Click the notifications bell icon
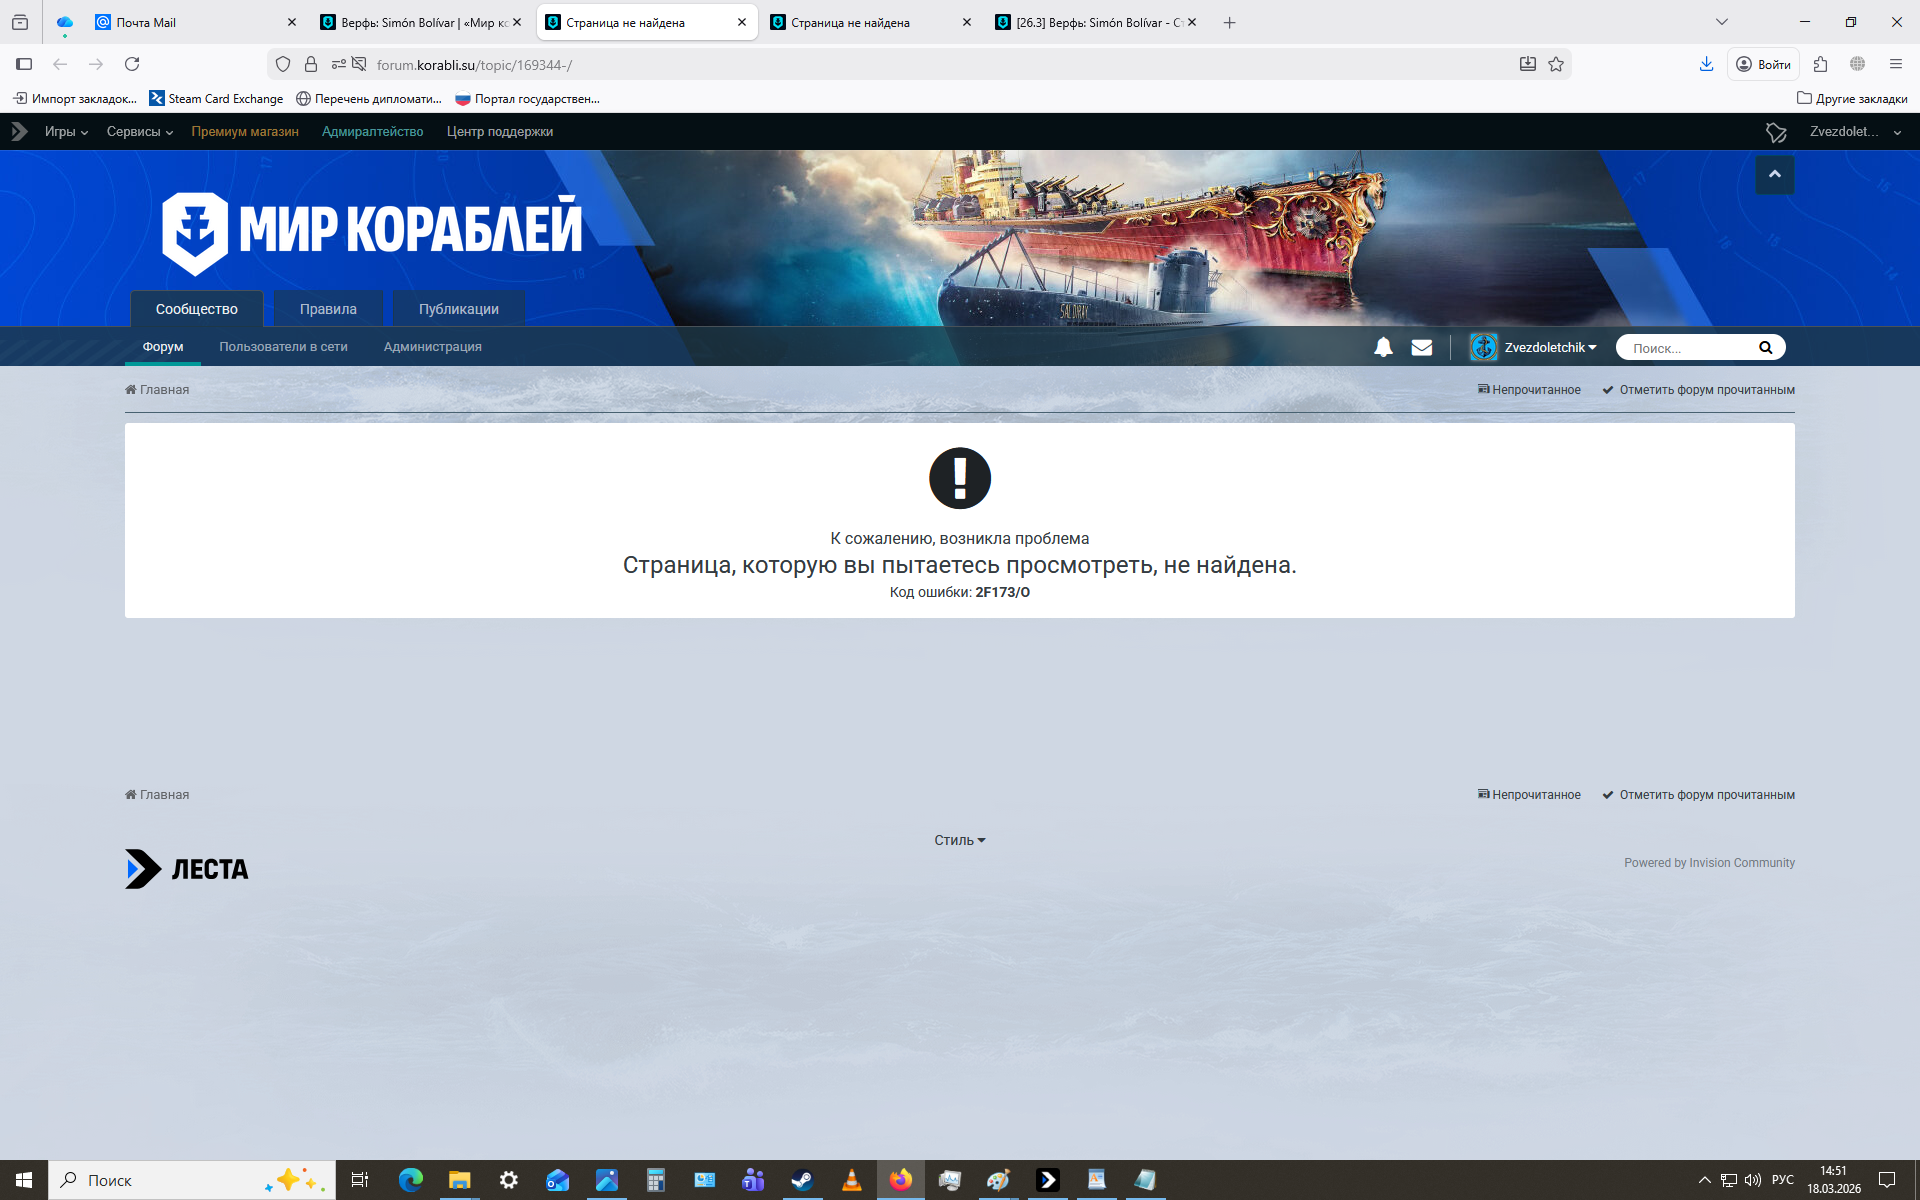 1383,347
